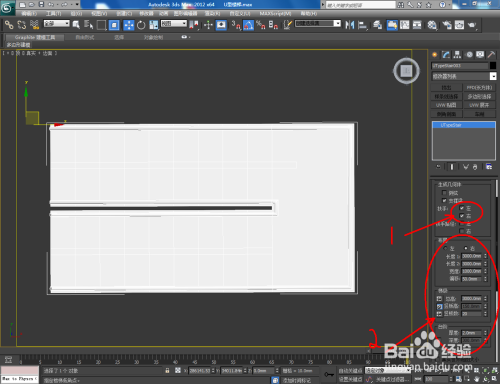The height and width of the screenshot is (384, 500).
Task: Uncheck the left handrail checkbox
Action: point(462,208)
